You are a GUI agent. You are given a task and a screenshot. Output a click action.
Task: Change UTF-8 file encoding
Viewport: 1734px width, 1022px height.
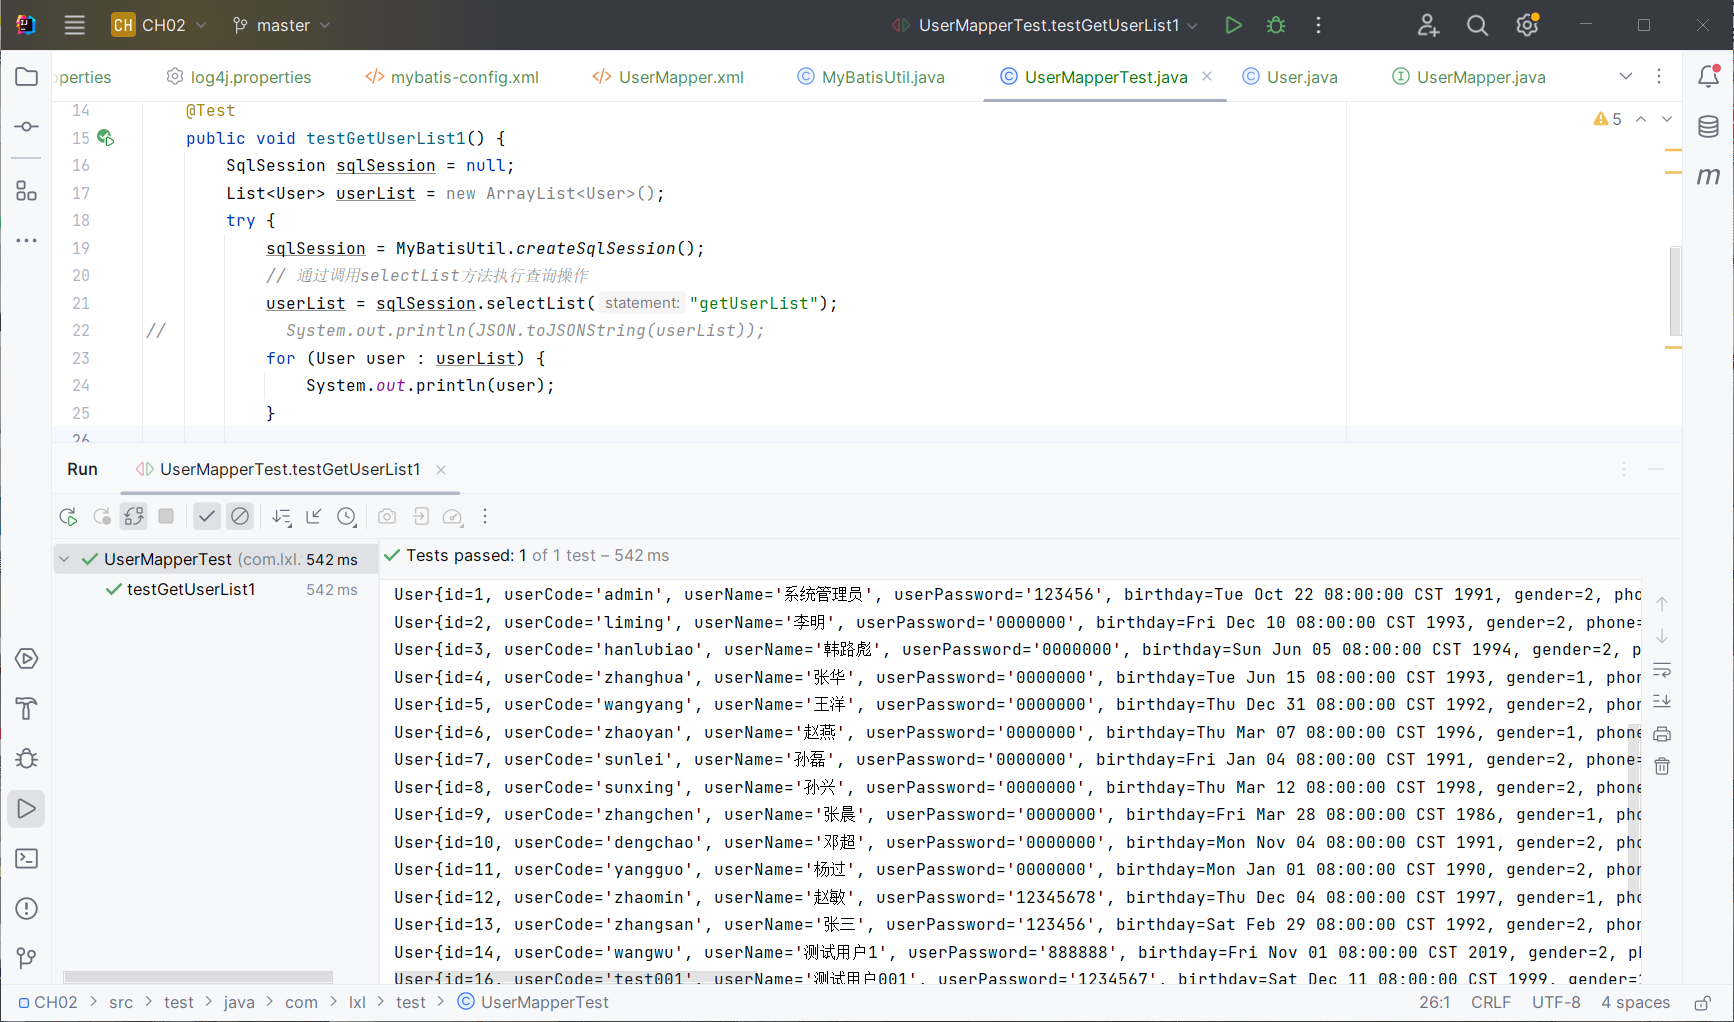tap(1556, 1002)
